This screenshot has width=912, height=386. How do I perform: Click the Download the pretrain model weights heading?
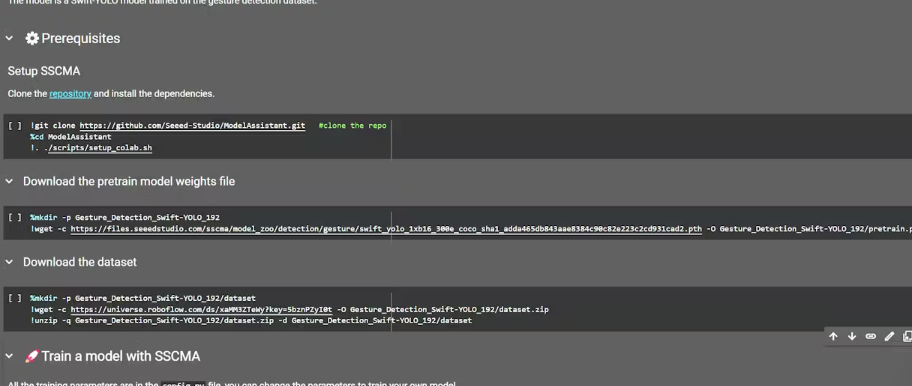[x=129, y=181]
